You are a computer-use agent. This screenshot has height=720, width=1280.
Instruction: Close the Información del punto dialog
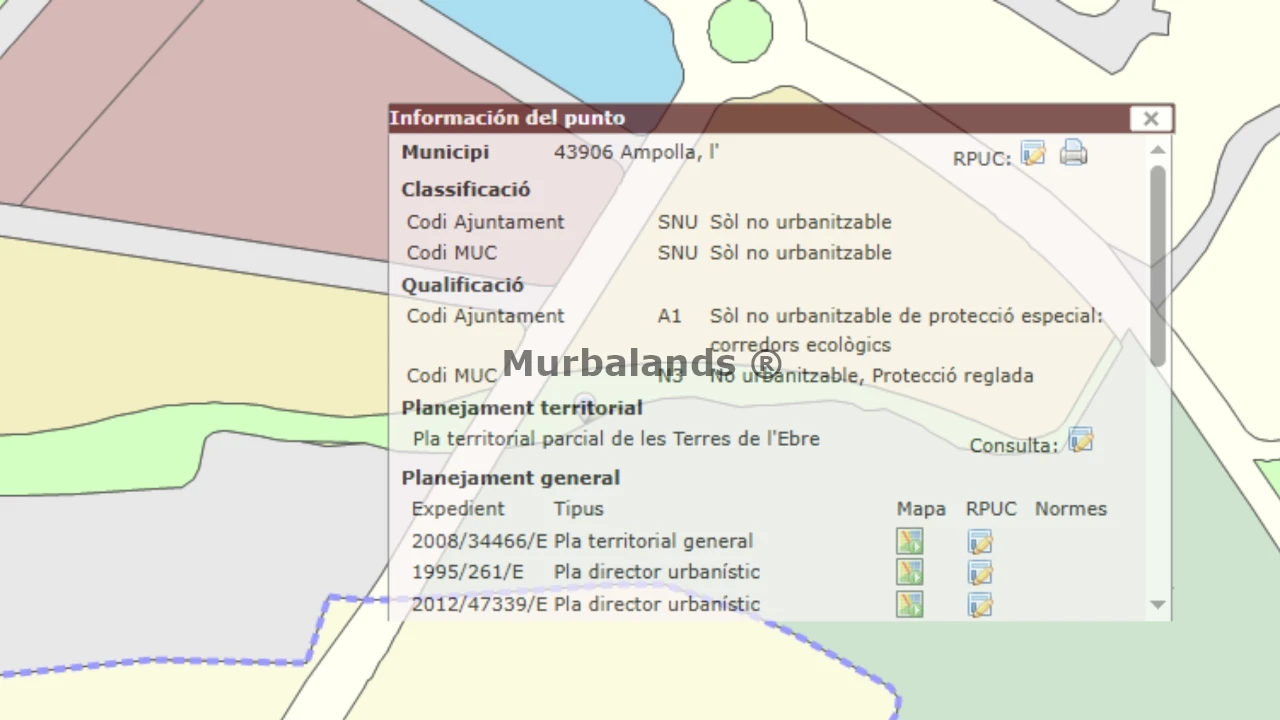1151,119
